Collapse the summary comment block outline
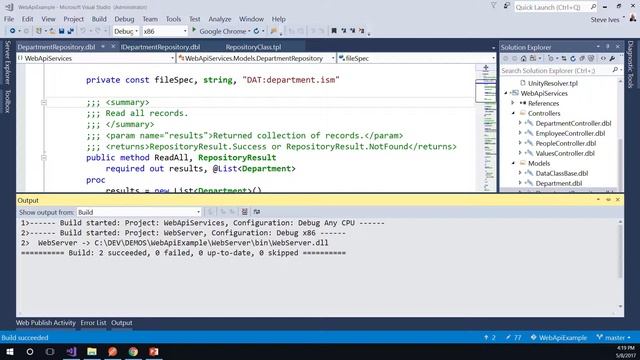 tap(44, 102)
